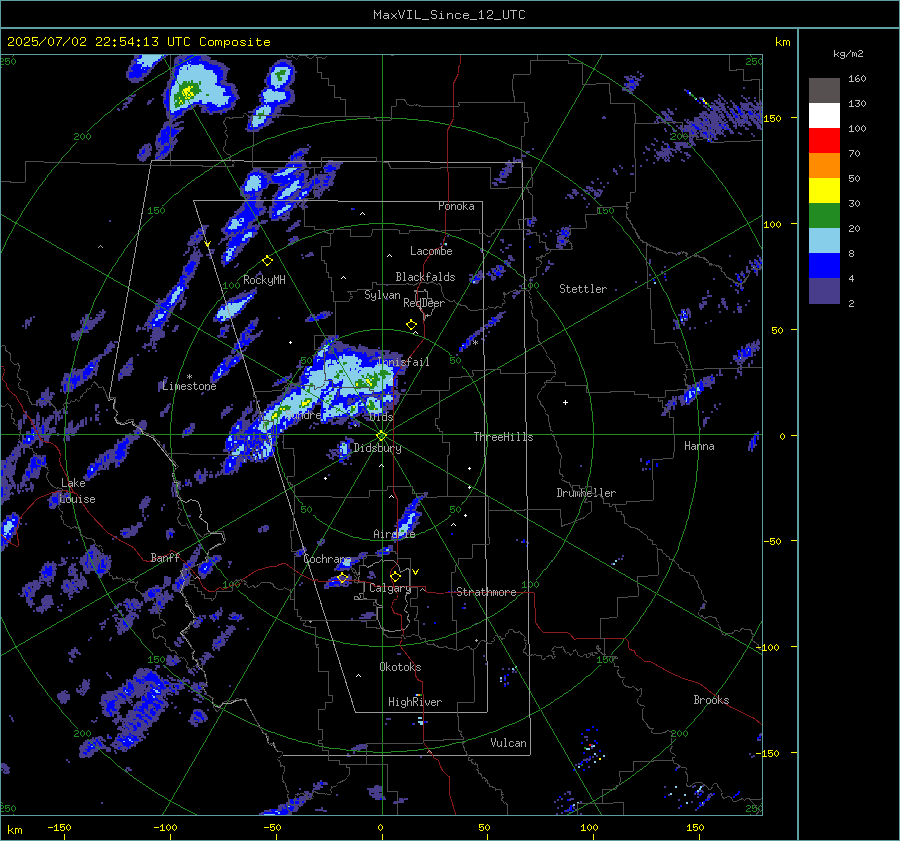The width and height of the screenshot is (900, 841).
Task: Pick the yellow 30-50 legend swatch
Action: tap(824, 191)
